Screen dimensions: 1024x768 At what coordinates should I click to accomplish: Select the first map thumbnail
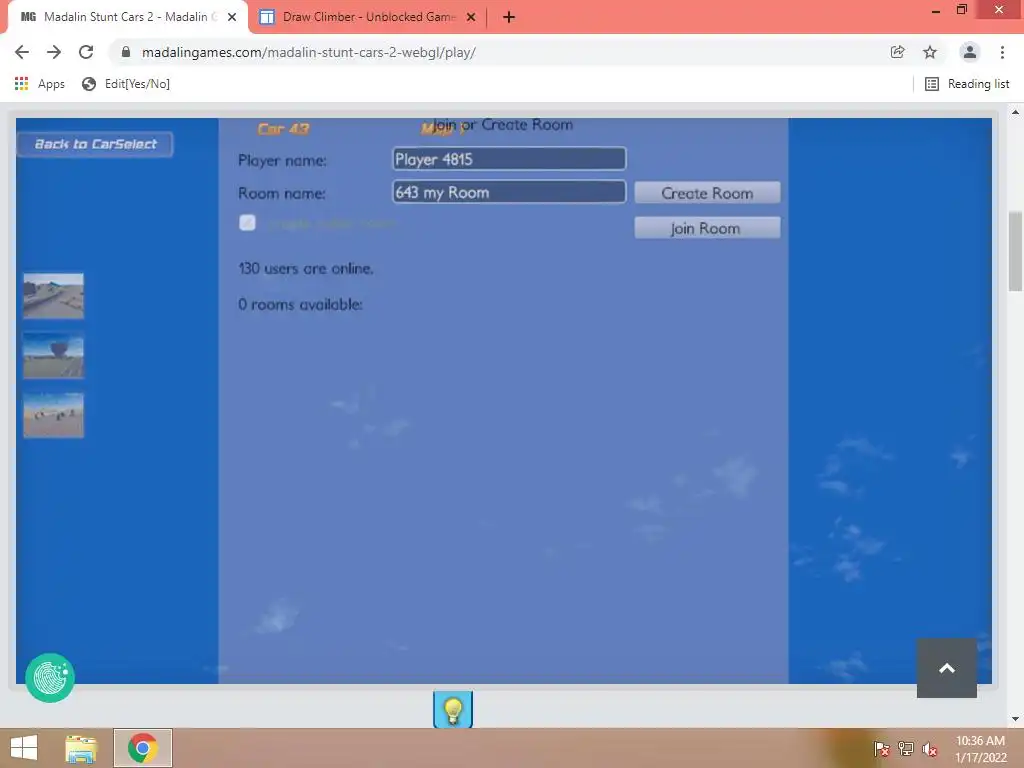point(54,296)
